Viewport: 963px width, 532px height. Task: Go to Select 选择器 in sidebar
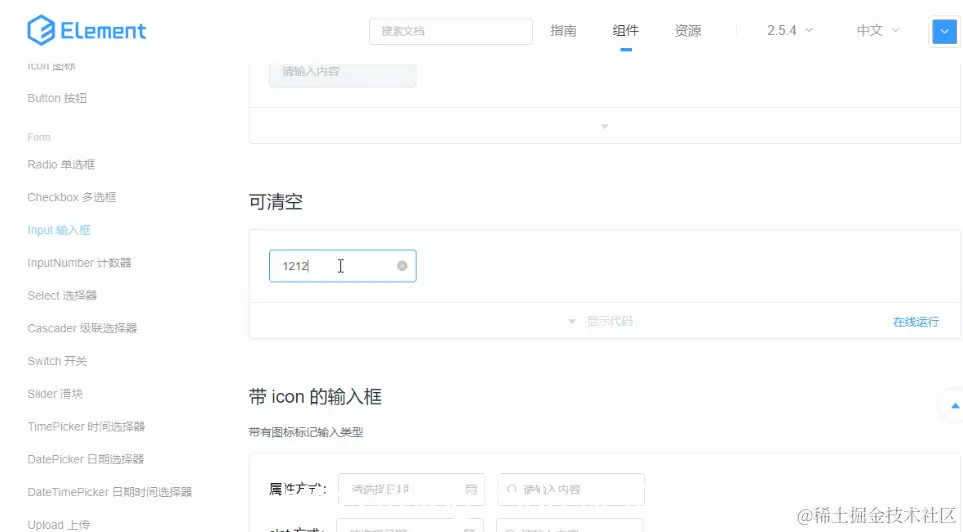62,295
